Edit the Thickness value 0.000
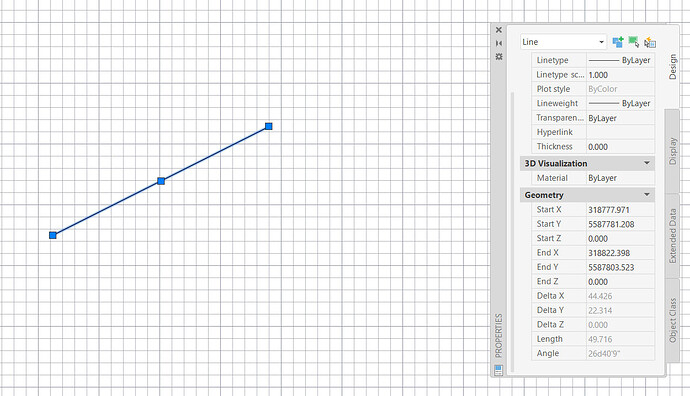The width and height of the screenshot is (690, 396). [x=620, y=147]
